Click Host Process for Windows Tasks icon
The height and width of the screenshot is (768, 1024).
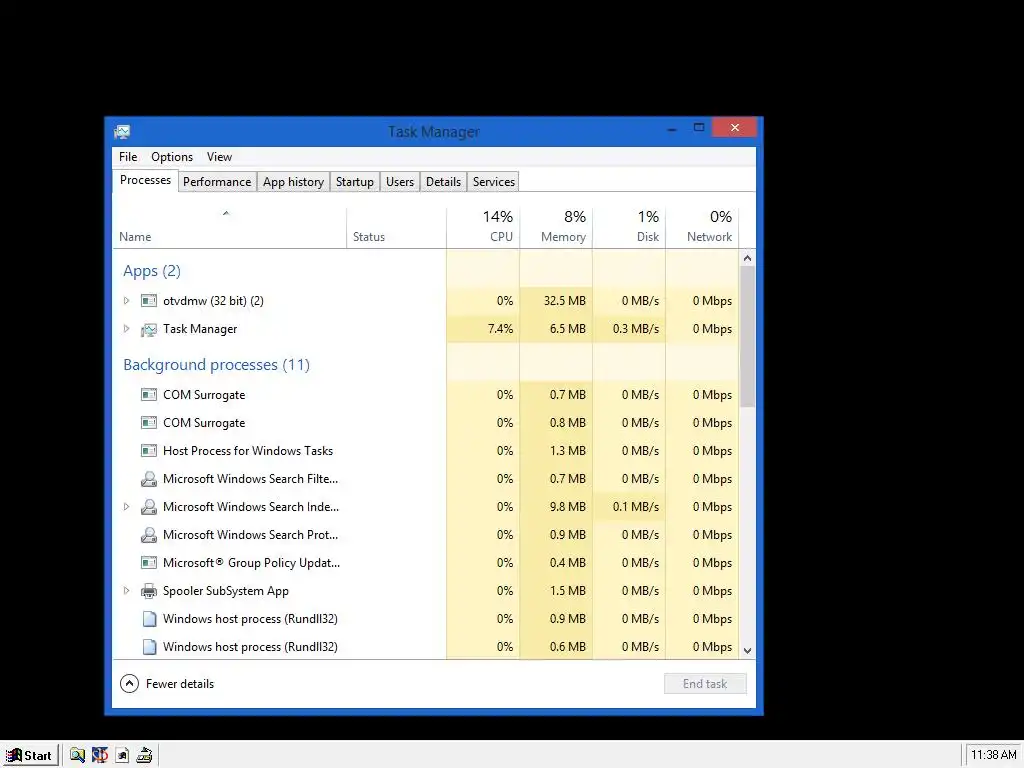click(x=149, y=451)
